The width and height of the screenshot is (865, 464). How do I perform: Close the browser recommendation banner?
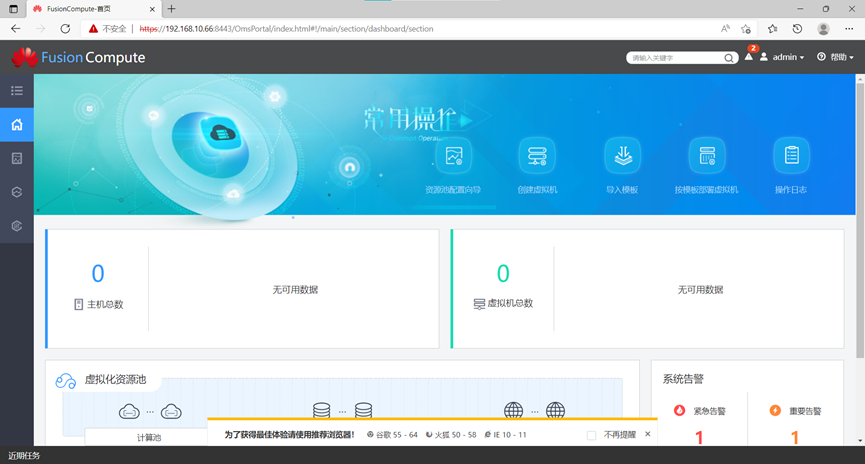click(648, 434)
